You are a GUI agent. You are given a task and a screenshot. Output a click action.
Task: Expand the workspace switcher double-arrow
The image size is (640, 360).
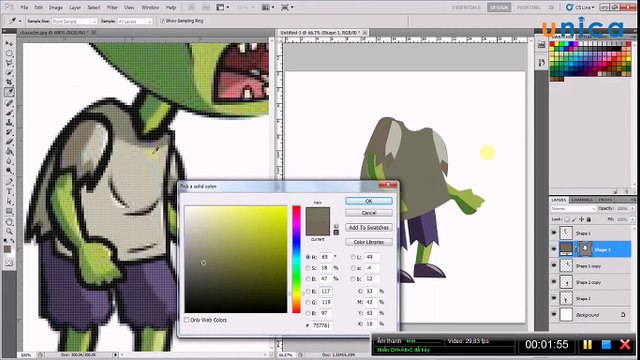(551, 7)
